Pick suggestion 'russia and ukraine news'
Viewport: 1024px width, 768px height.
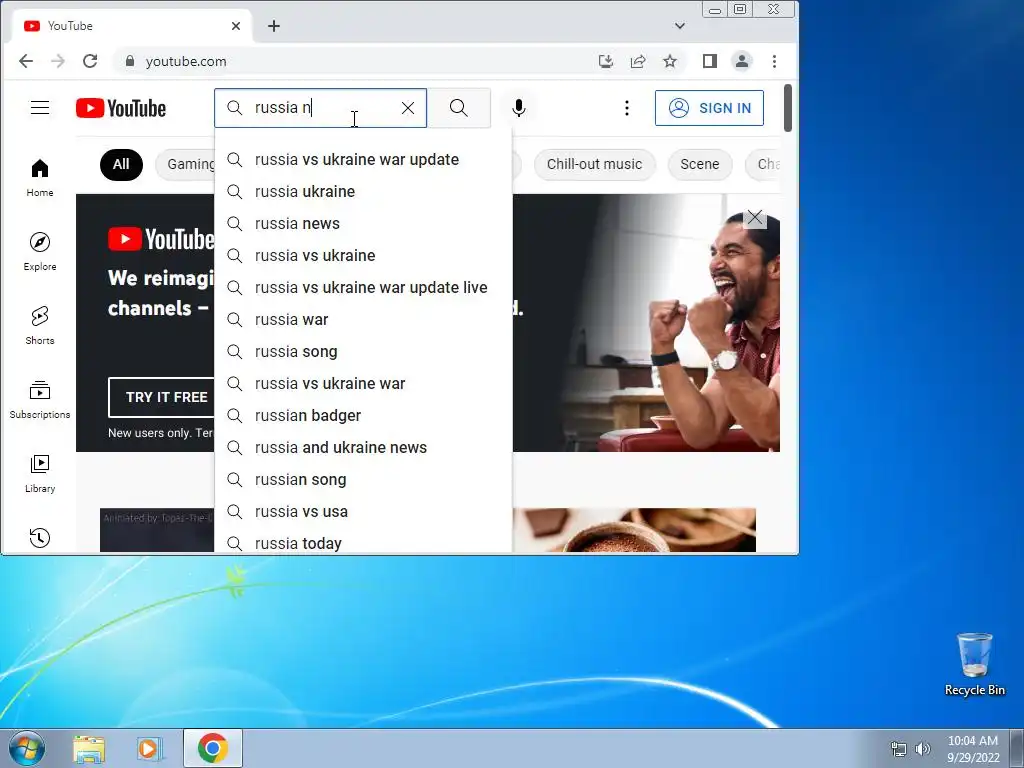point(363,448)
